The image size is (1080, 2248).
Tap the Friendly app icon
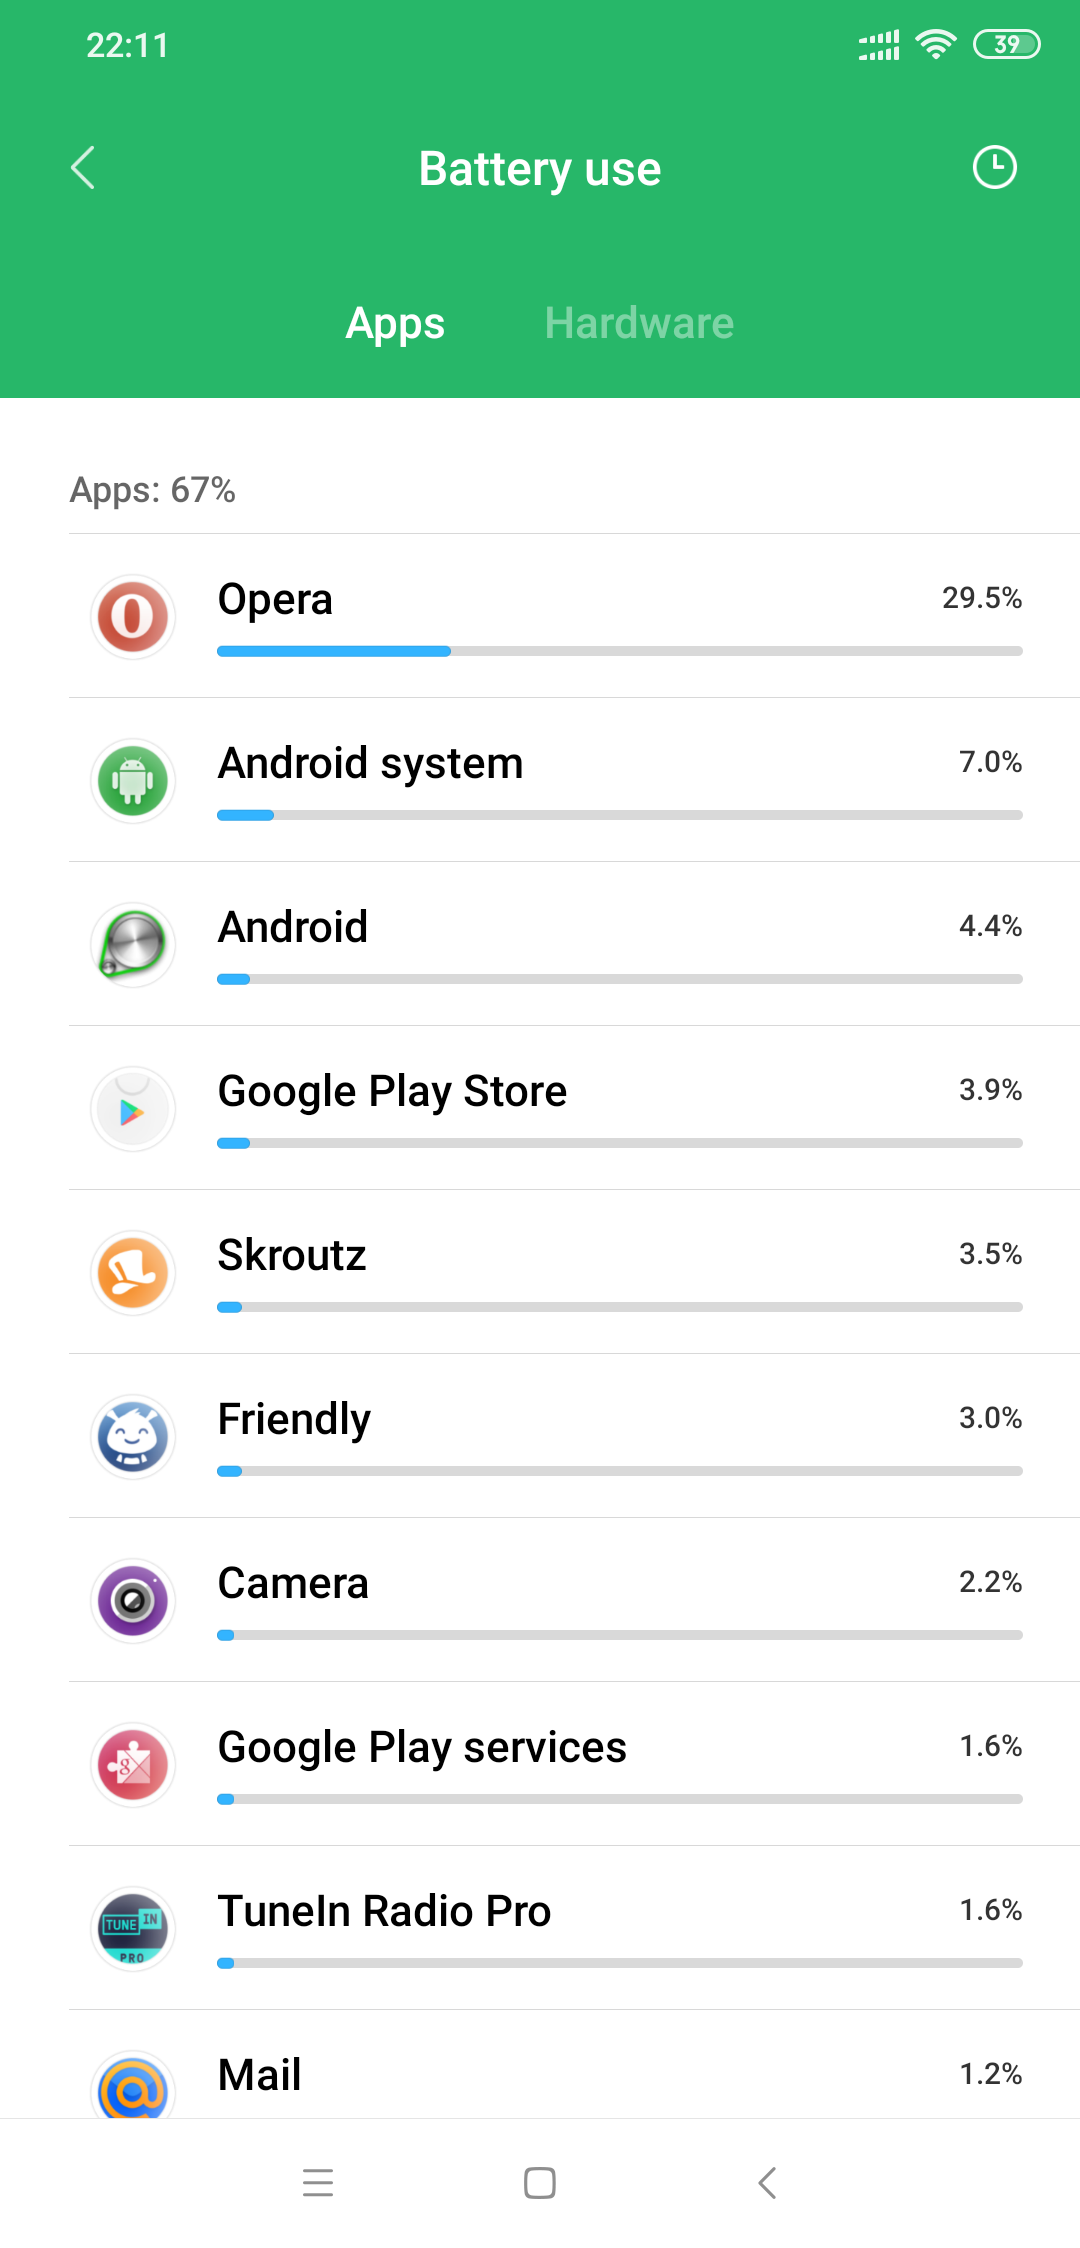coord(133,1437)
